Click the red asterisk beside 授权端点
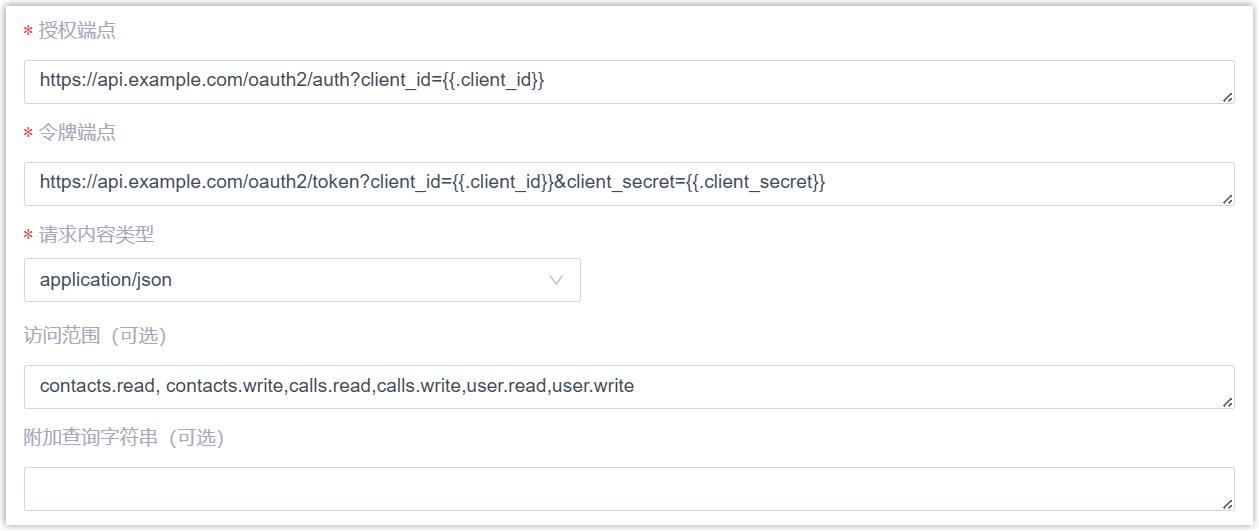 [x=29, y=32]
